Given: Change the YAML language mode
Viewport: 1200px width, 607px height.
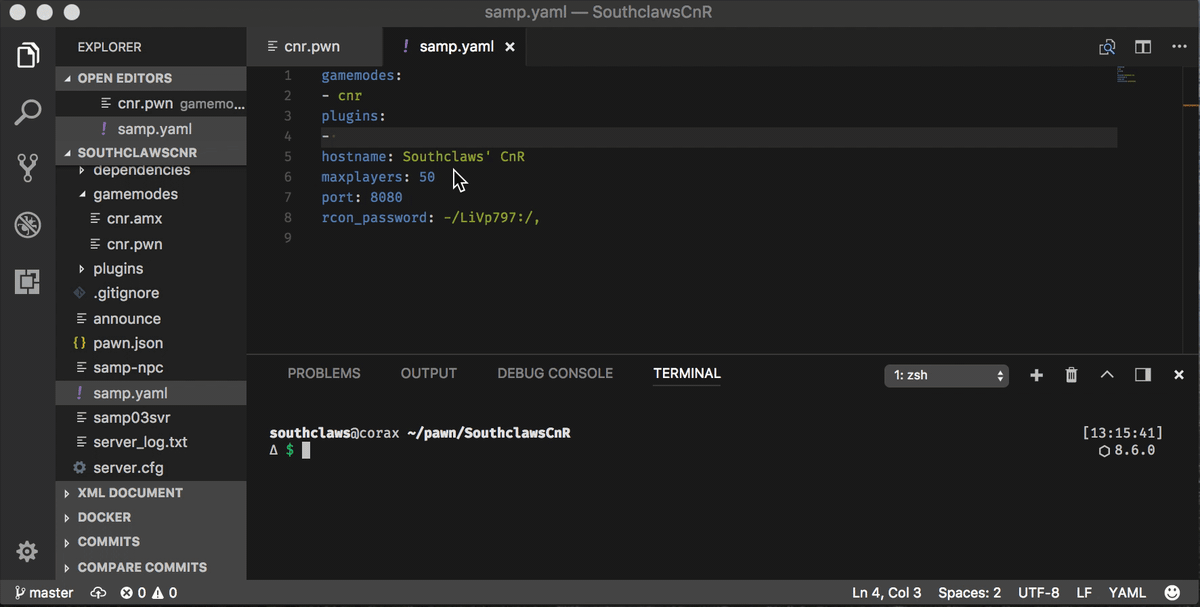Looking at the screenshot, I should [1126, 593].
